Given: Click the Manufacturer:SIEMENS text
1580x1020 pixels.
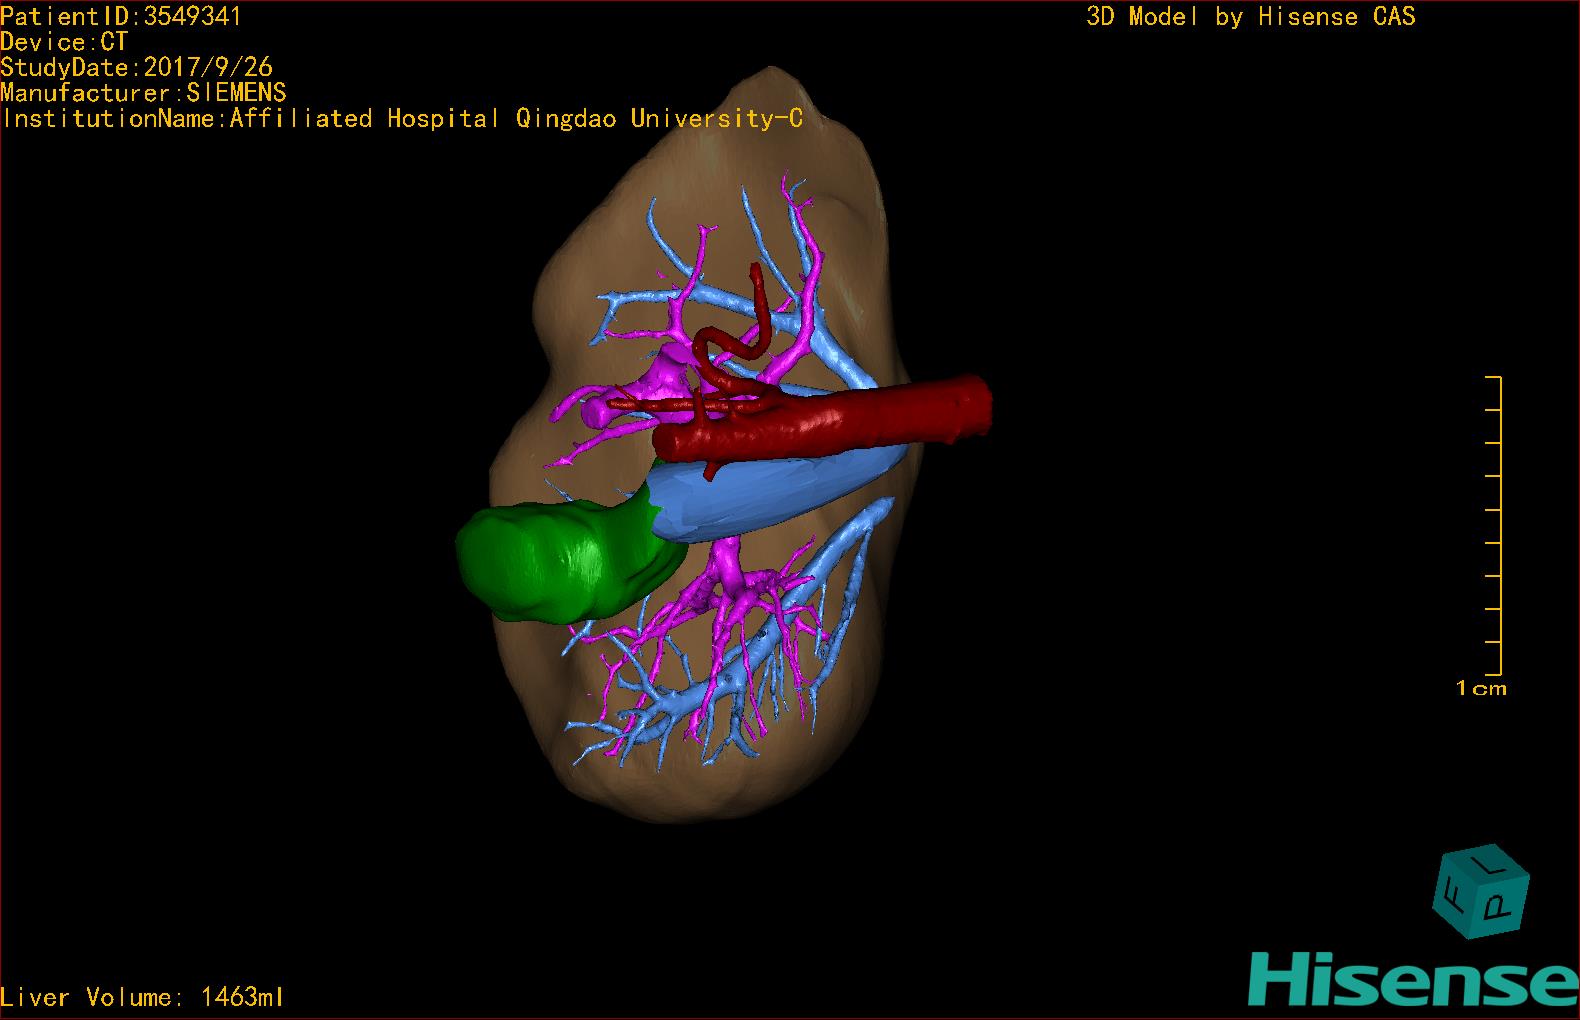Looking at the screenshot, I should (x=144, y=93).
